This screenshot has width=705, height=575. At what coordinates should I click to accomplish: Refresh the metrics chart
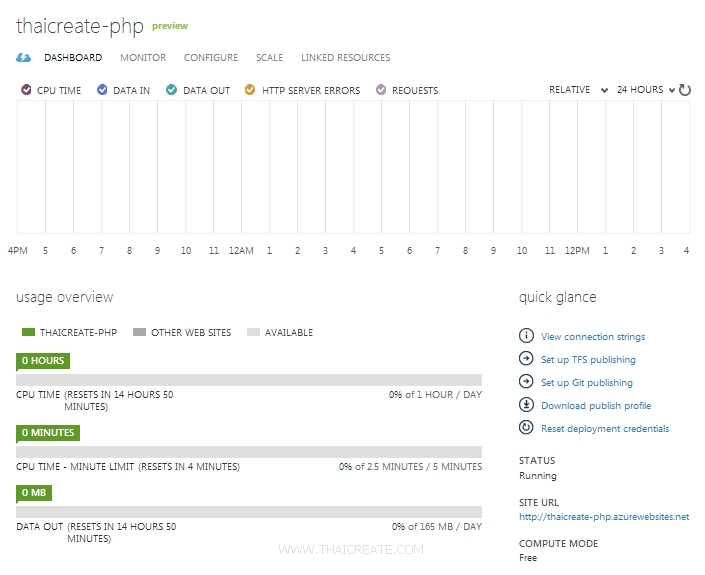pyautogui.click(x=685, y=90)
